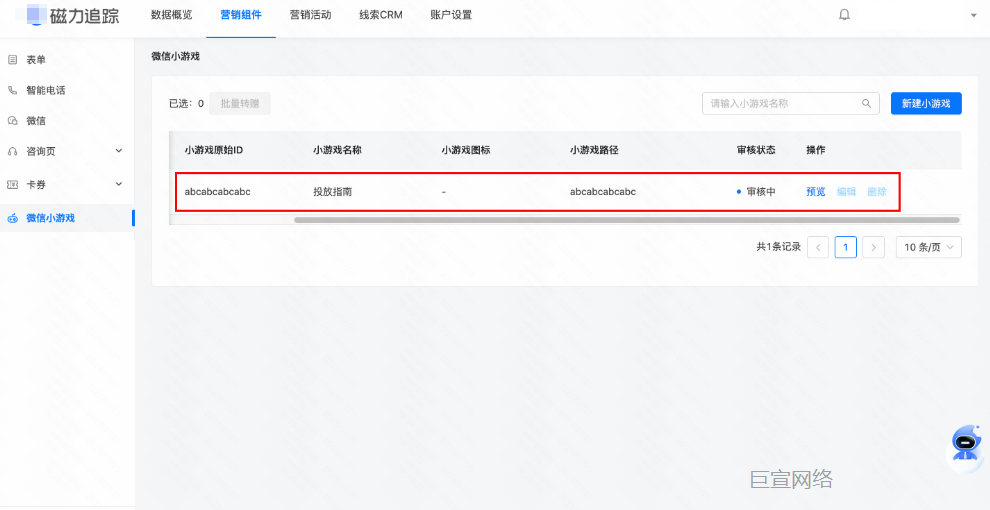Click the search magnifier icon
The image size is (990, 510).
[x=866, y=104]
